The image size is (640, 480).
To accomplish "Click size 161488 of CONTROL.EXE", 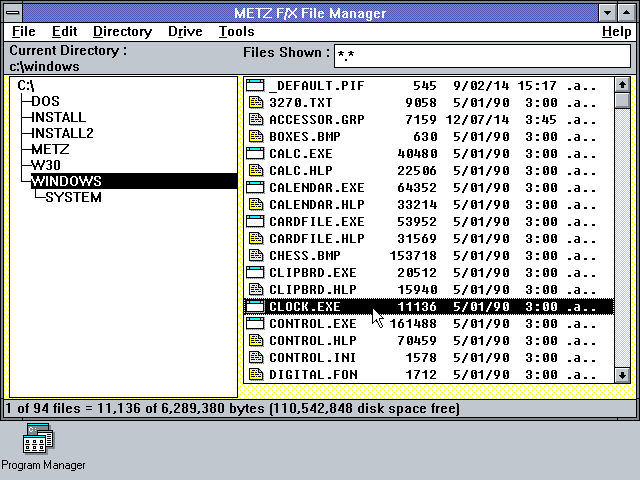I will pos(413,323).
